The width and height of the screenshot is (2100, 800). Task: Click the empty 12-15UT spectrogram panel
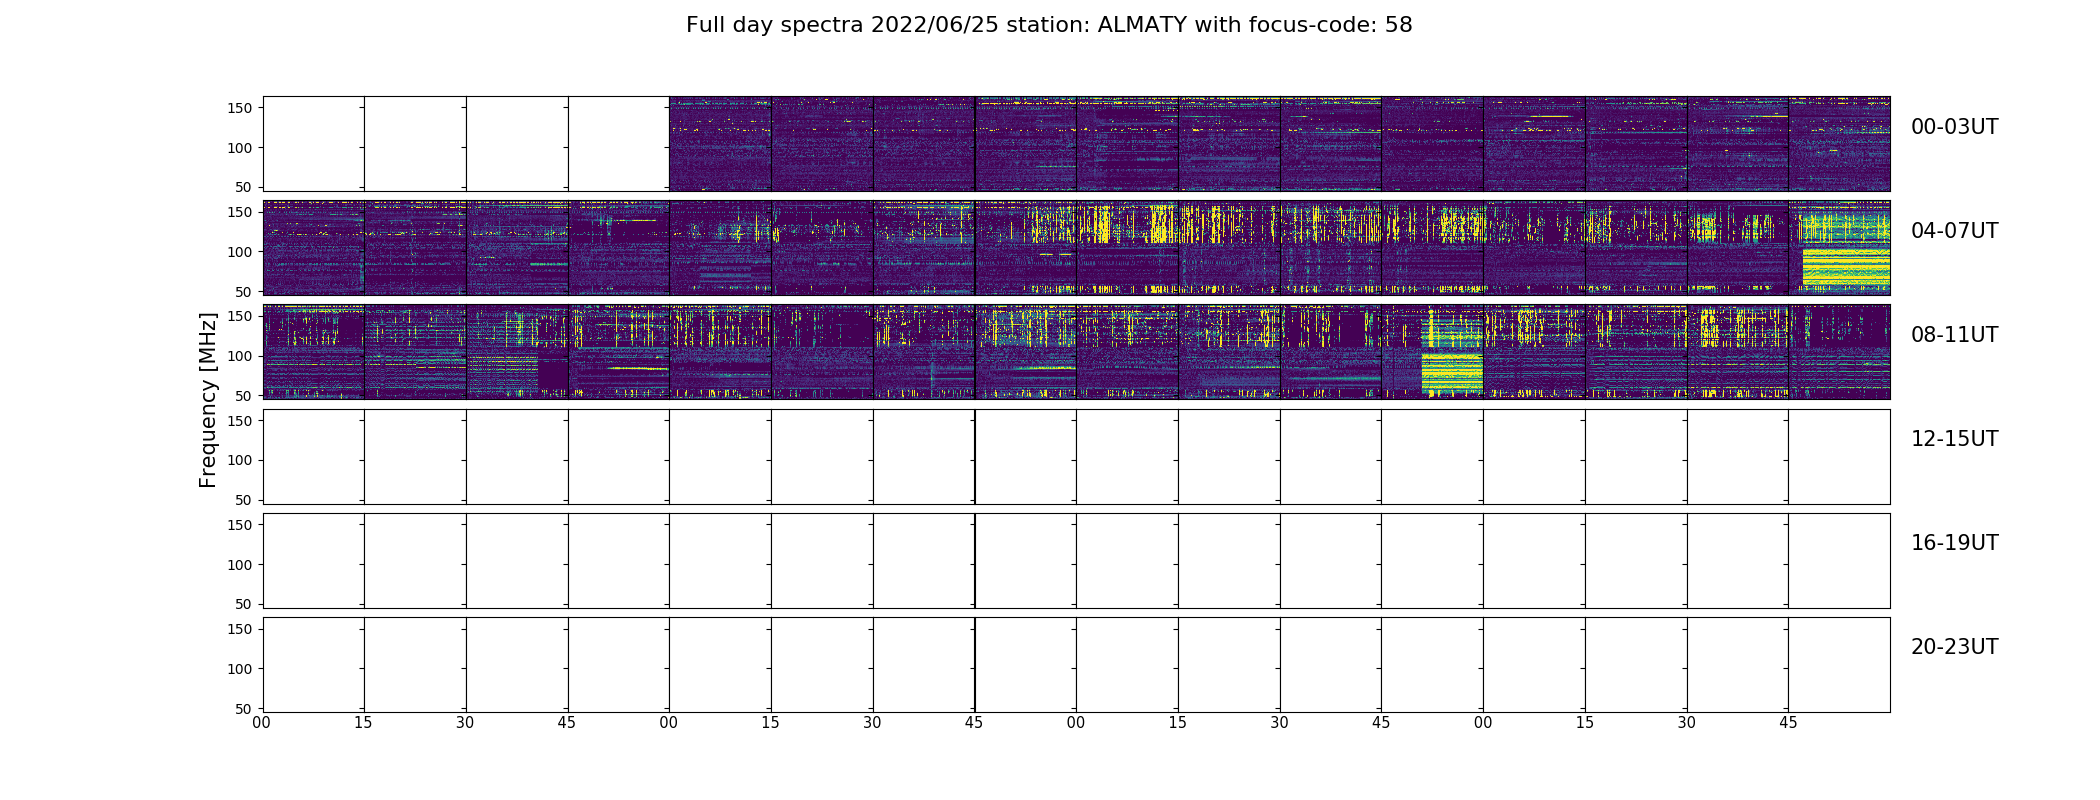point(1076,456)
